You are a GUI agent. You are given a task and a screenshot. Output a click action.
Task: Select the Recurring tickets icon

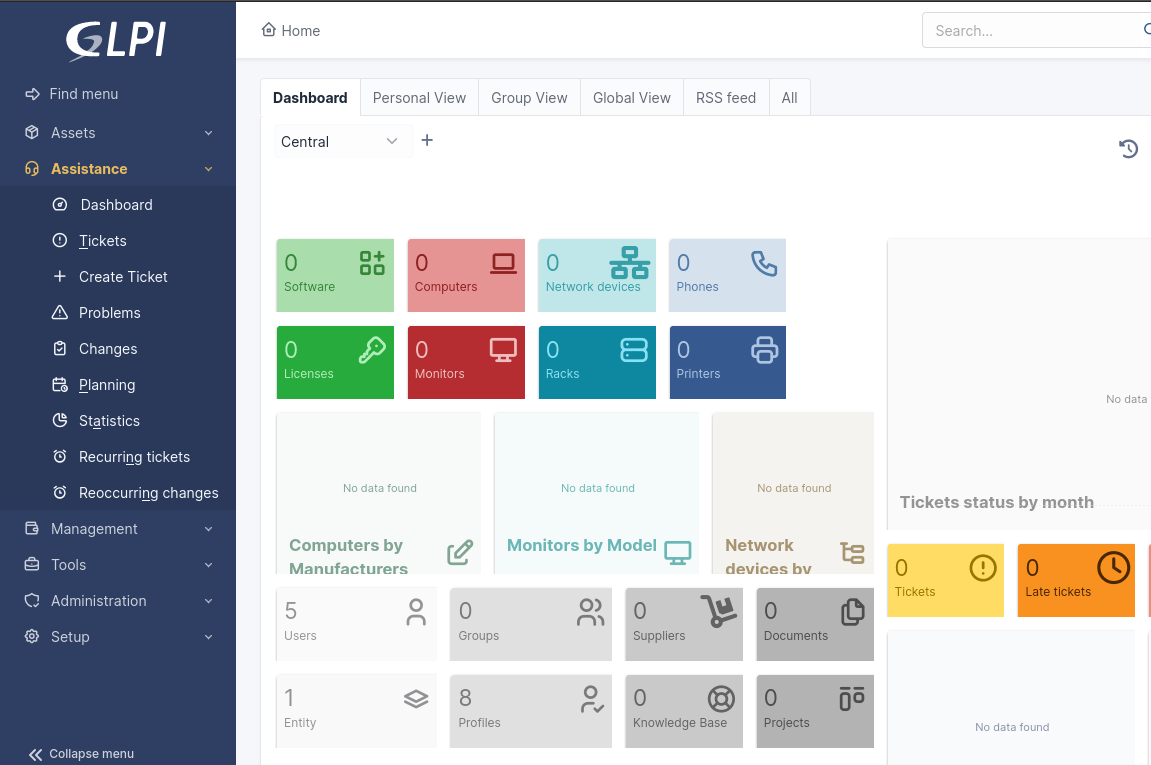pos(60,456)
